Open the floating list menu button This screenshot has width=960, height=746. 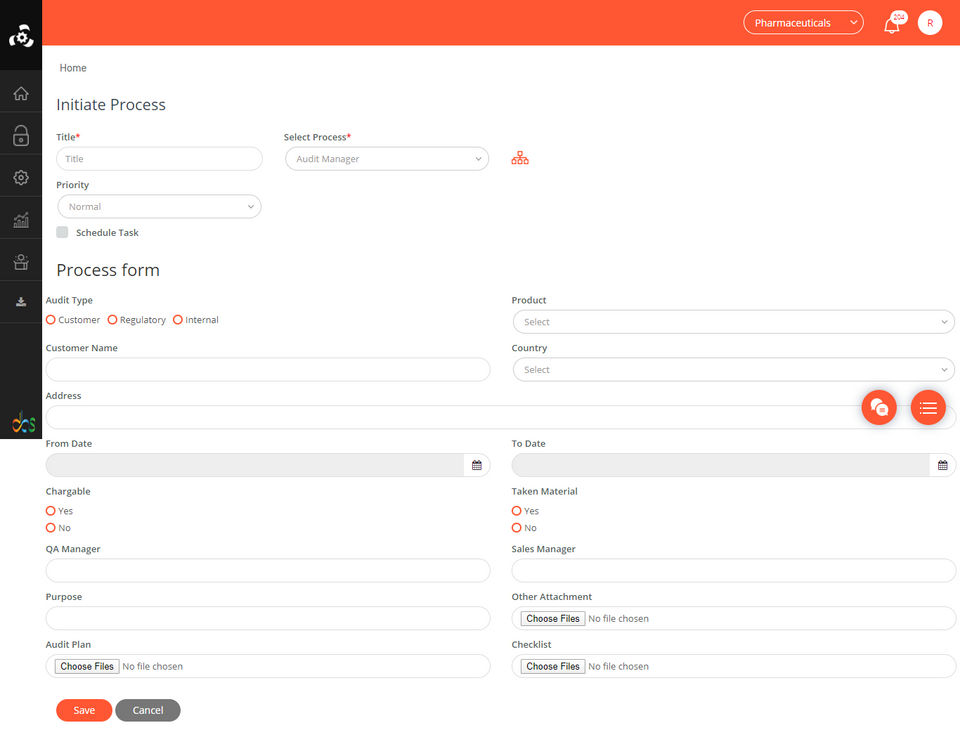tap(928, 407)
